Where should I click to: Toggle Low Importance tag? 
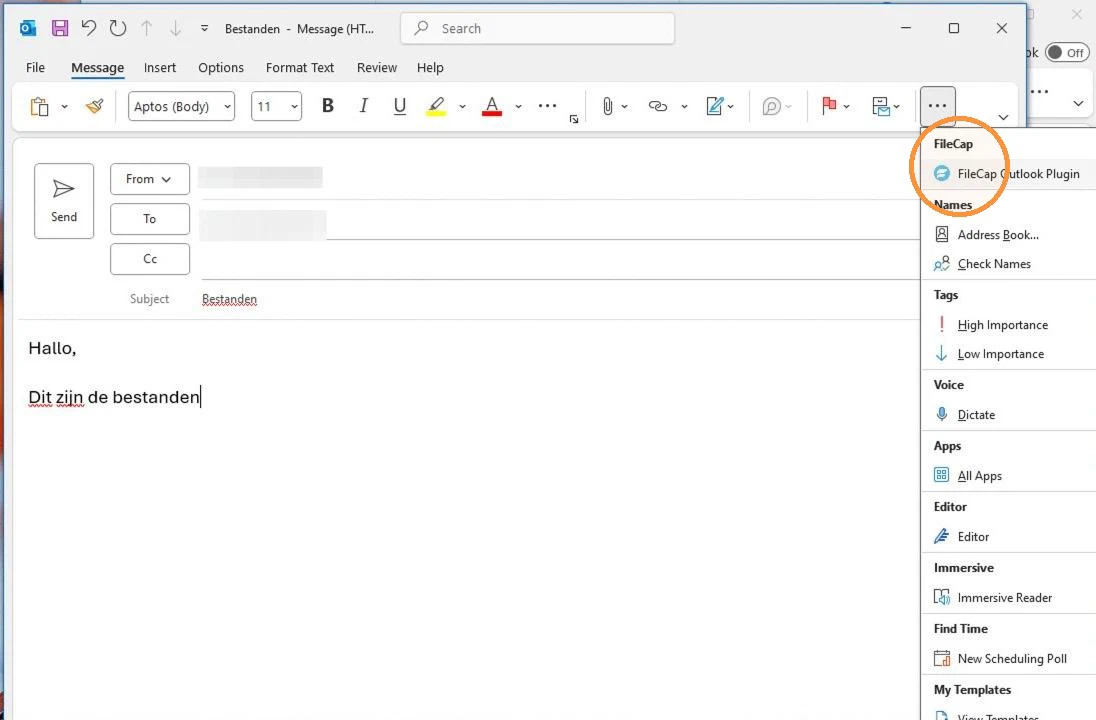1009,354
